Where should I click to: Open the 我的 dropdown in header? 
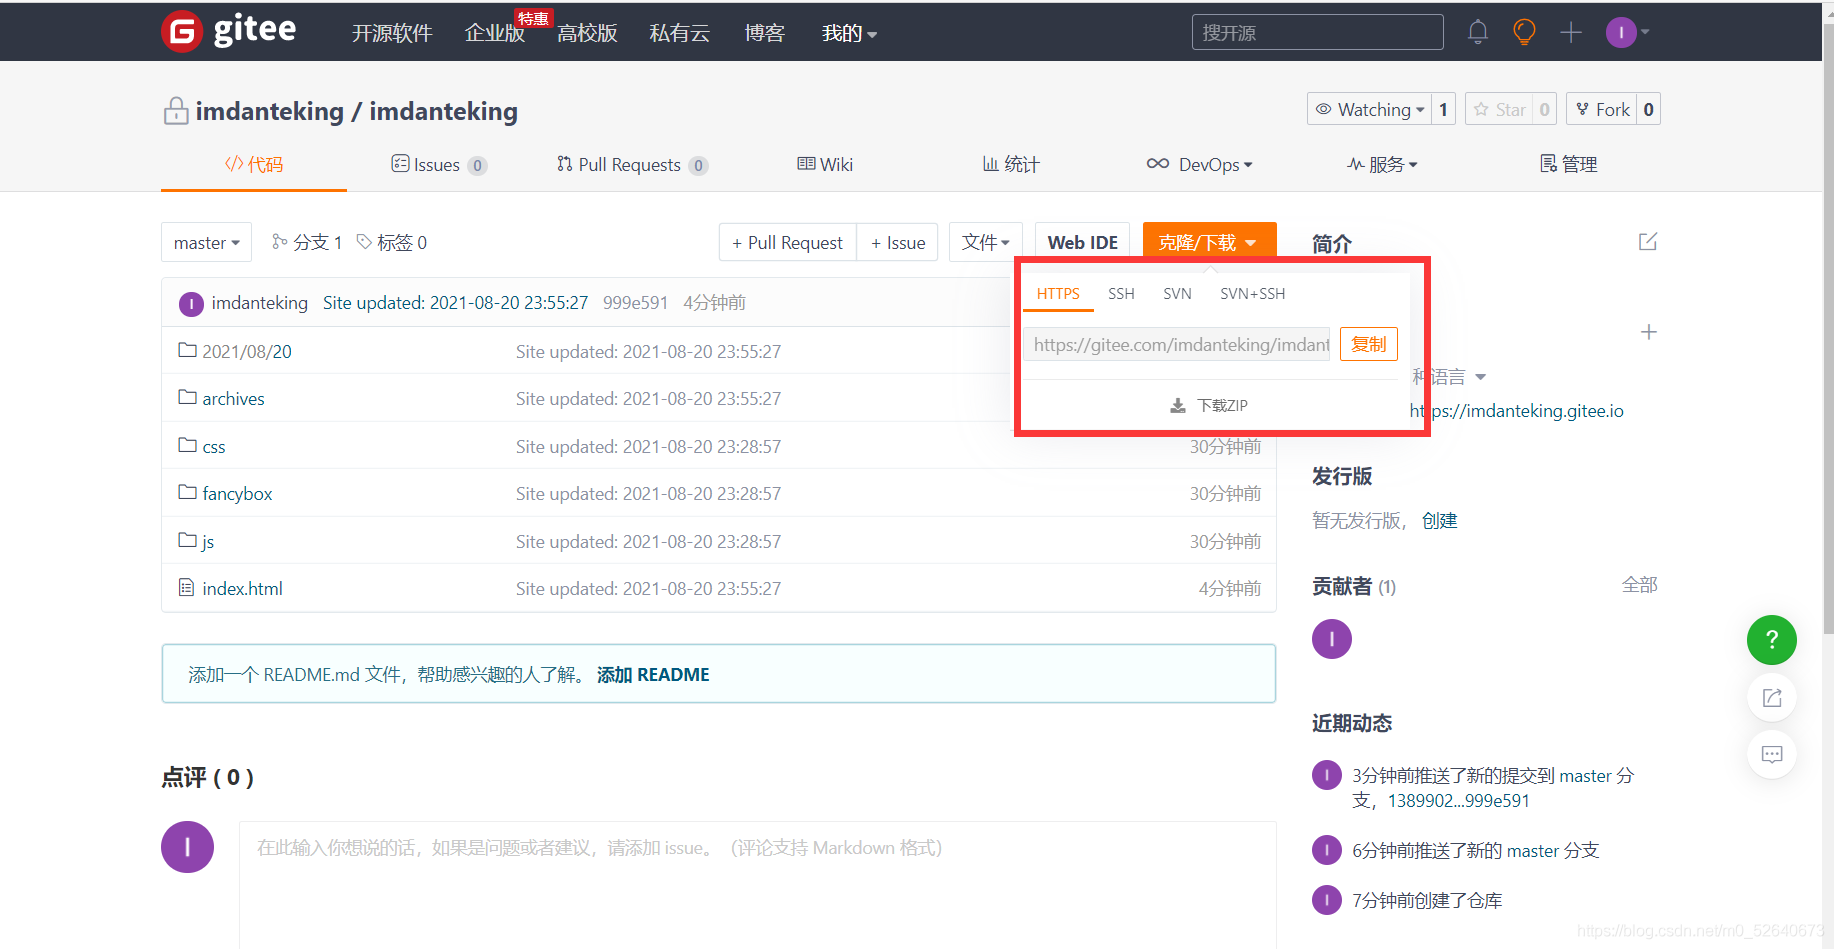click(x=849, y=33)
